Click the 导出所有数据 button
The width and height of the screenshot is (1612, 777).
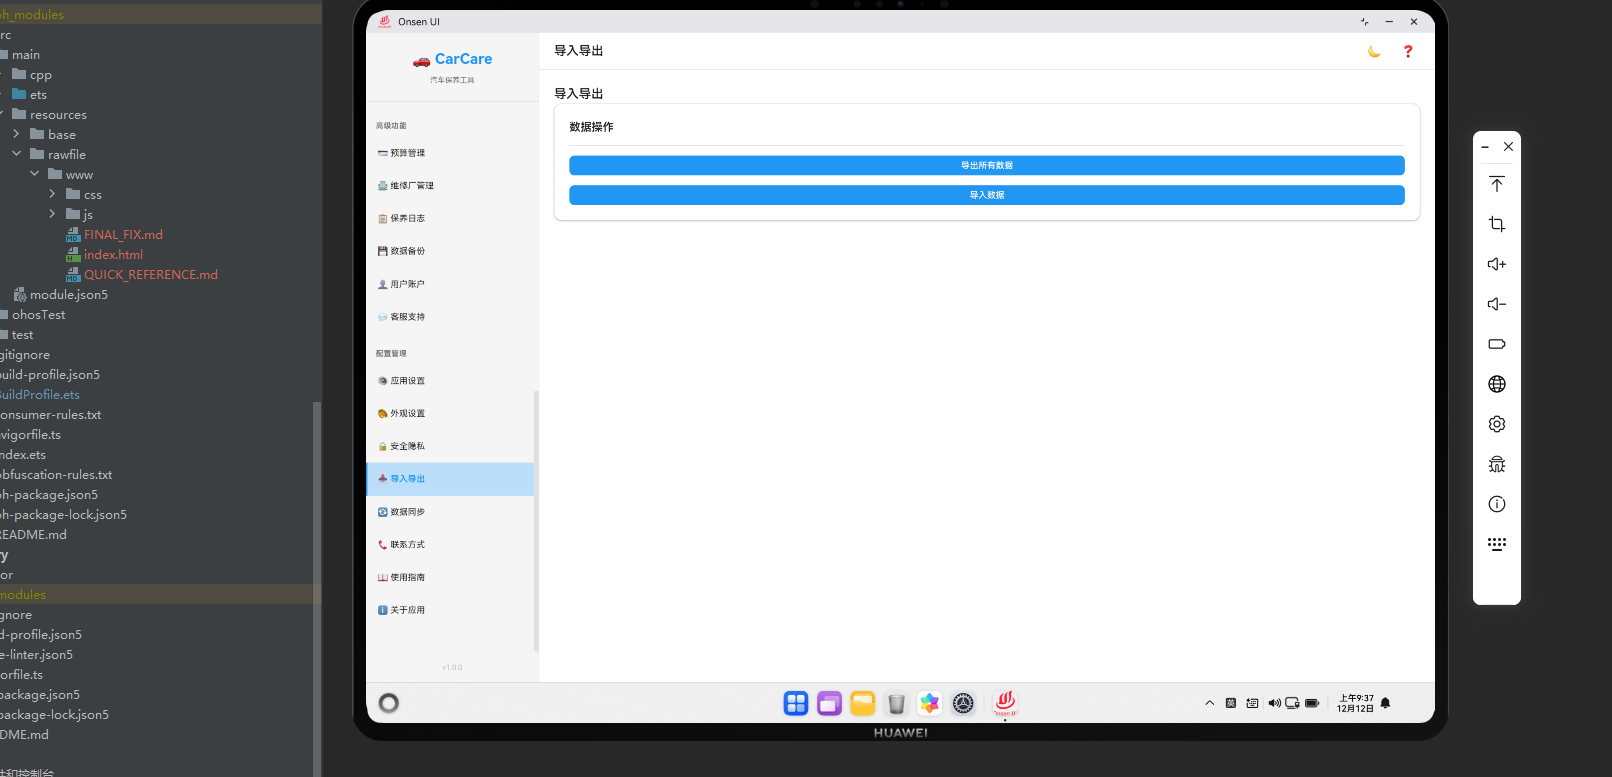click(x=987, y=165)
